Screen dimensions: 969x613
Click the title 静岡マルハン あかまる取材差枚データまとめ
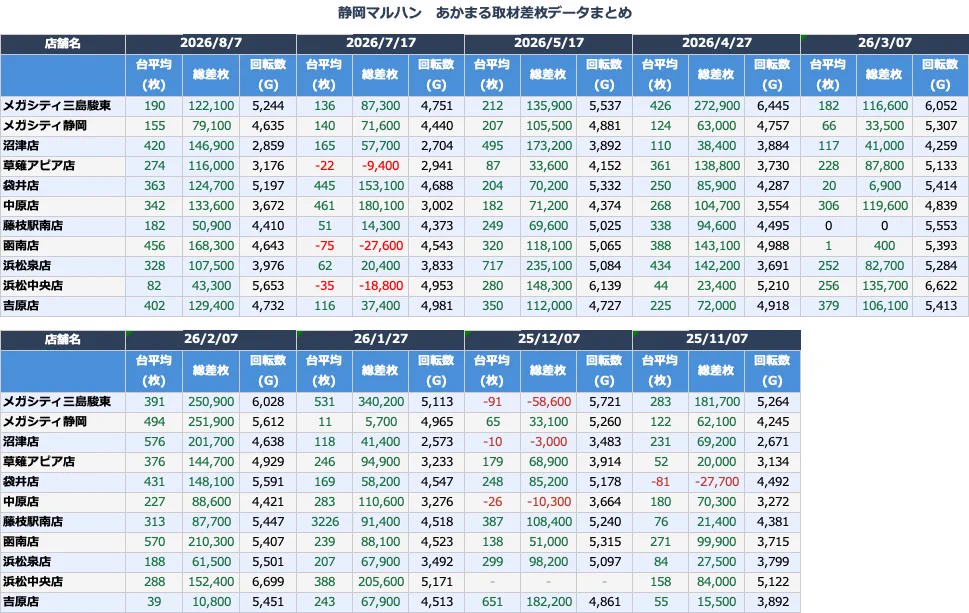point(484,12)
